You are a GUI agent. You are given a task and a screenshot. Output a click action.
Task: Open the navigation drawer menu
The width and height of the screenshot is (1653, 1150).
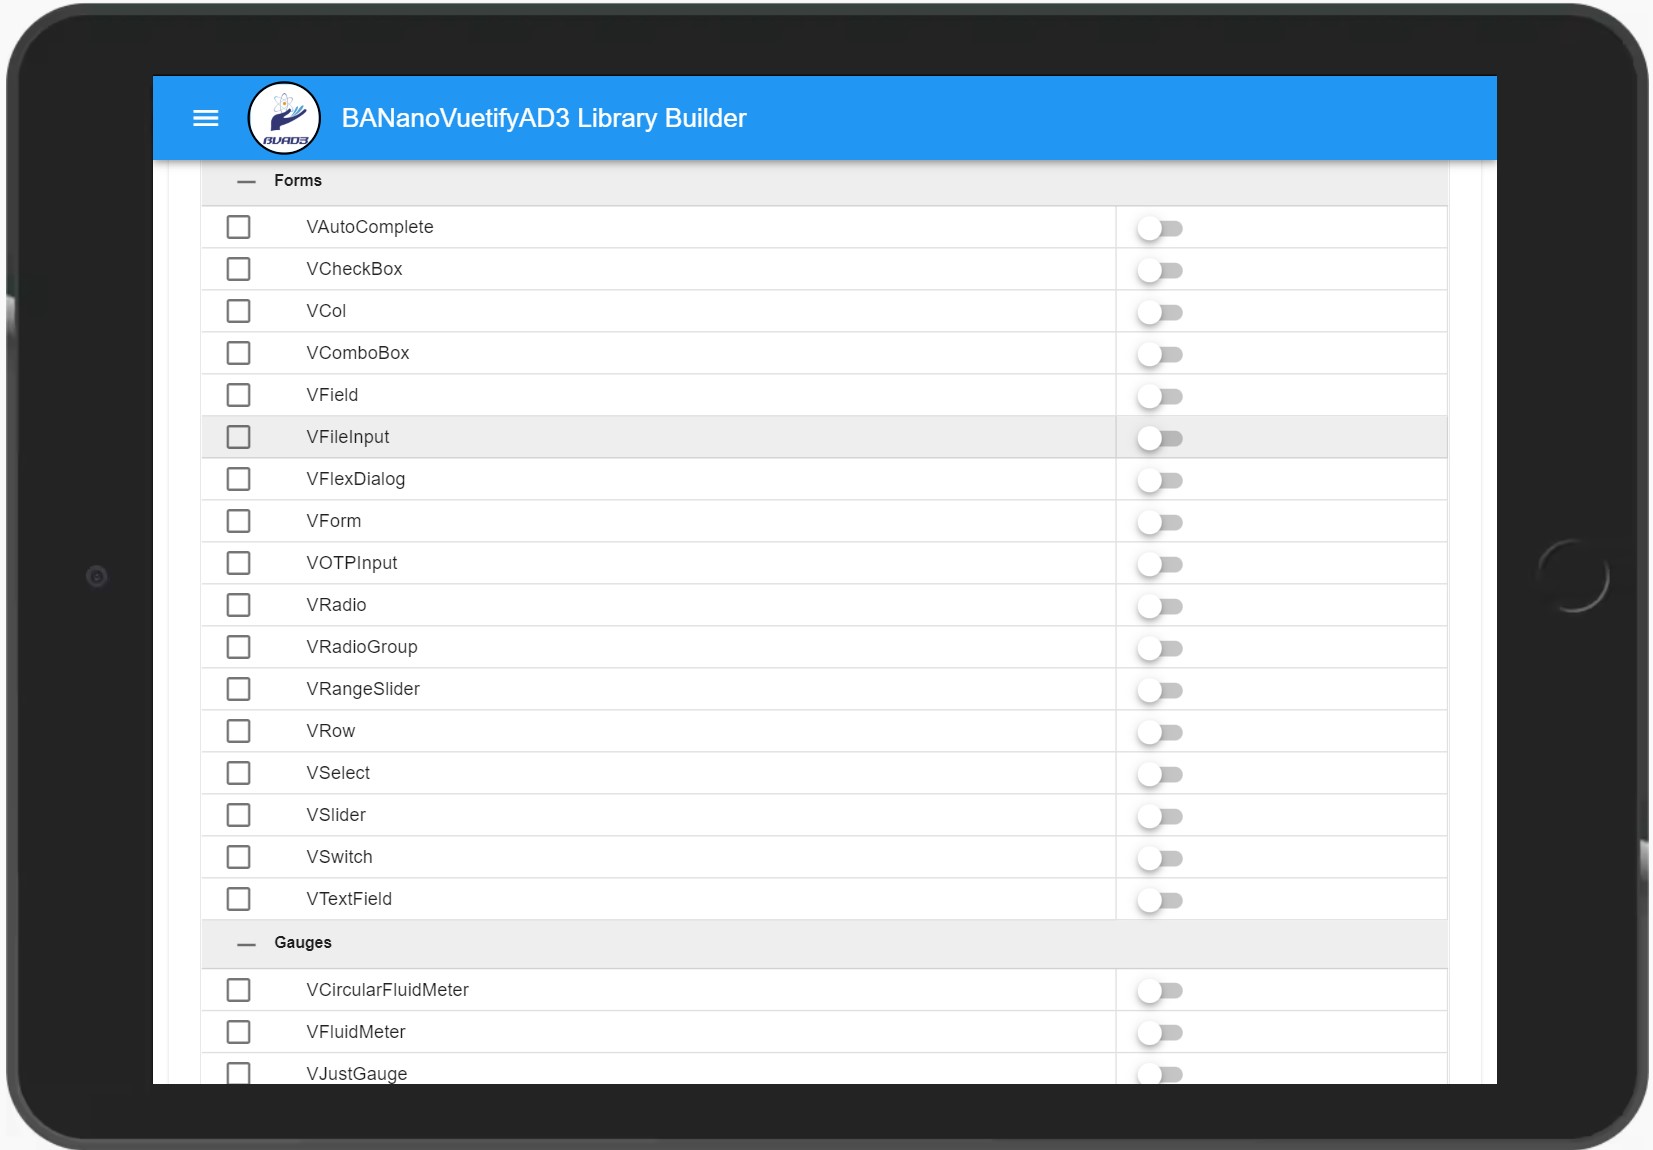205,118
